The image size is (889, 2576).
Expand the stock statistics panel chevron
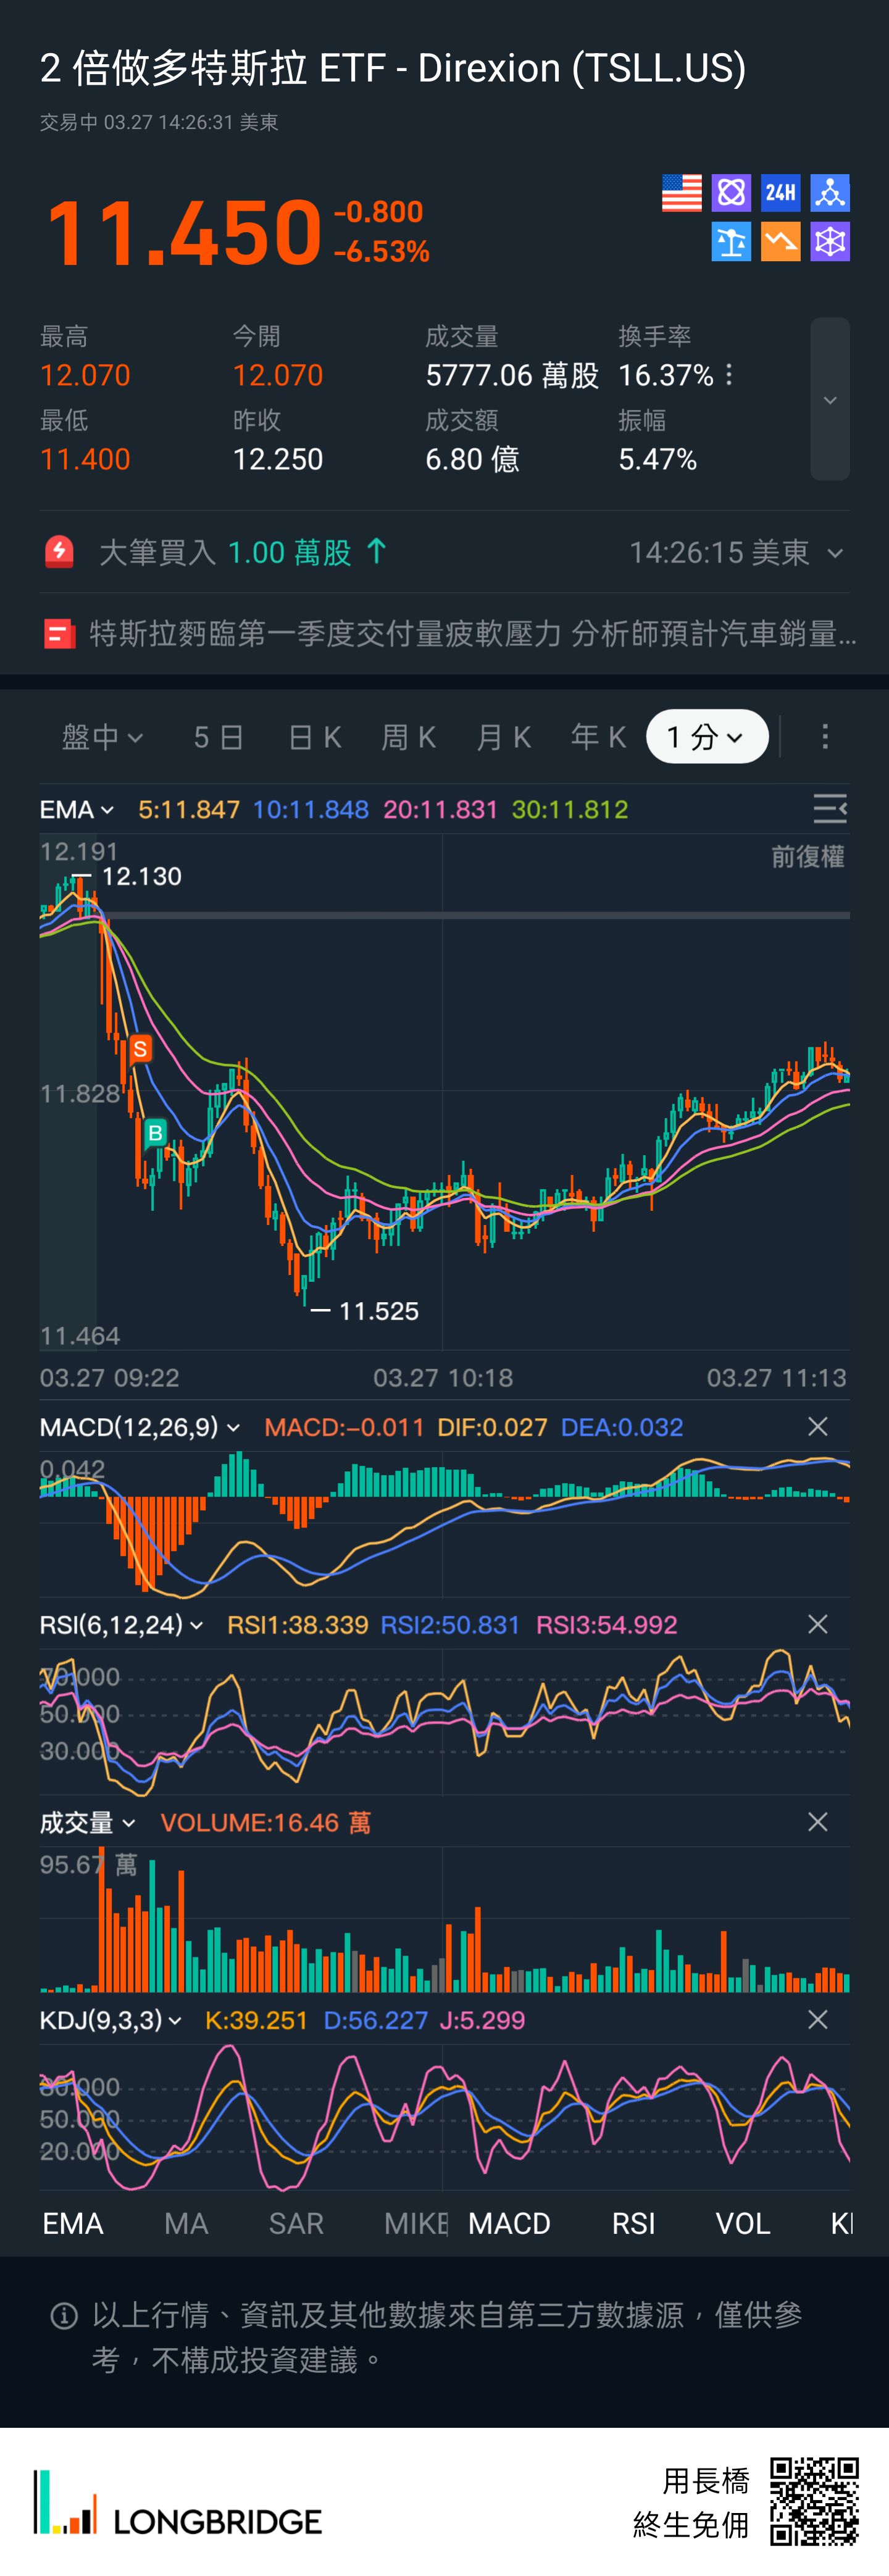(829, 399)
